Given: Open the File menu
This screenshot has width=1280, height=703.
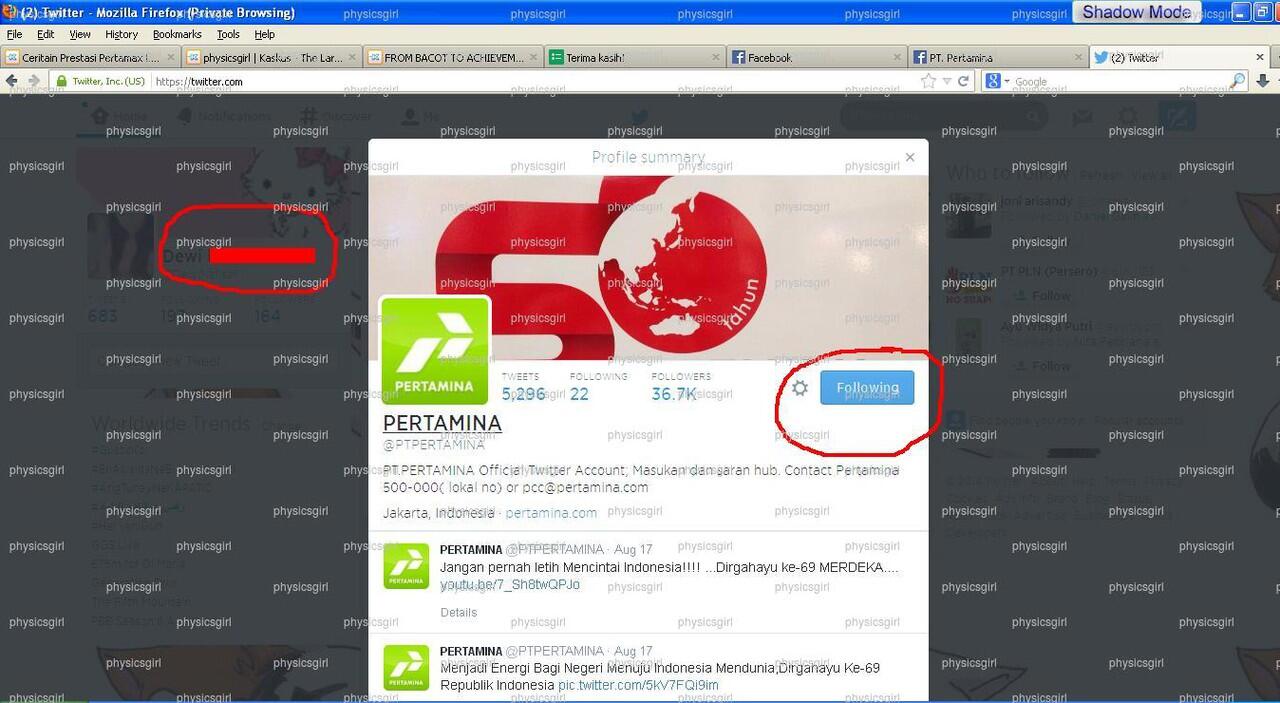Looking at the screenshot, I should coord(15,34).
